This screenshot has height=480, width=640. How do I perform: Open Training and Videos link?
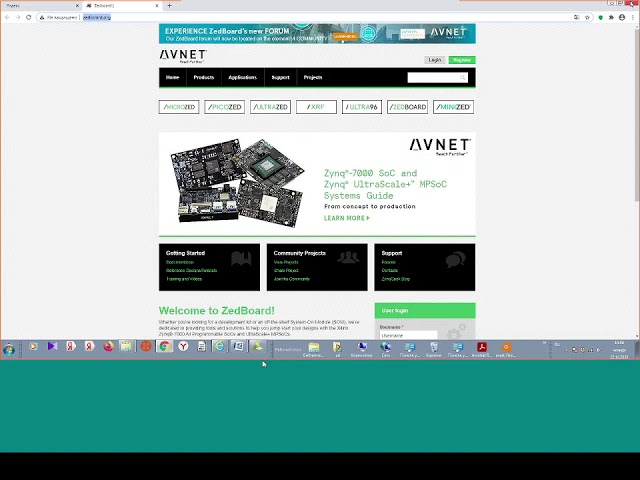coord(184,279)
